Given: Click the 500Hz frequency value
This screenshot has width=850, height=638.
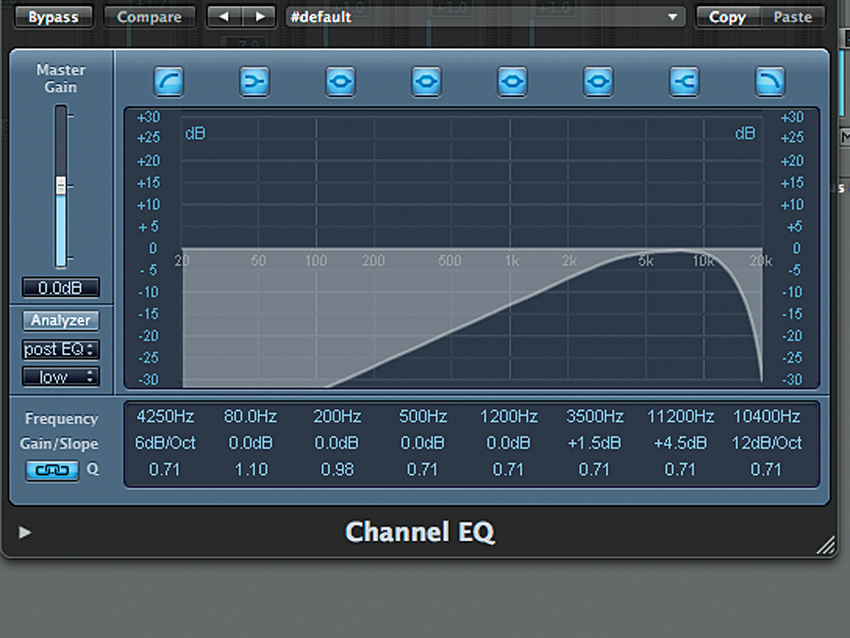Looking at the screenshot, I should click(x=423, y=416).
